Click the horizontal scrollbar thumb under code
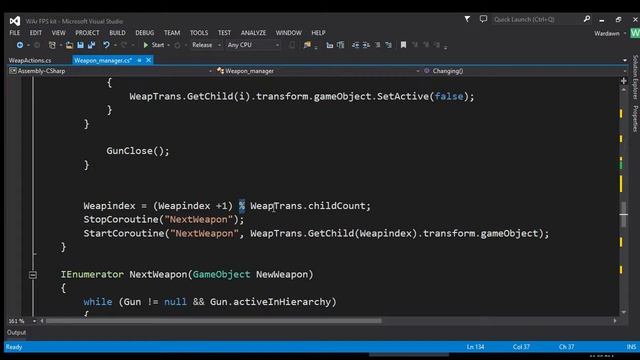Screen dimensions: 640x360 (213, 321)
